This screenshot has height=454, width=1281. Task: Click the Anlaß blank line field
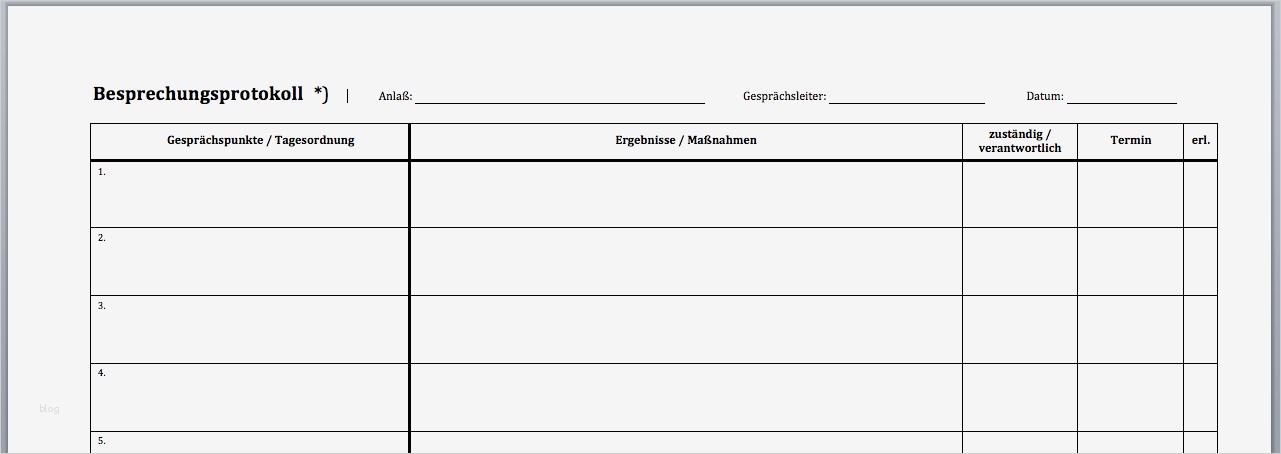(x=560, y=97)
